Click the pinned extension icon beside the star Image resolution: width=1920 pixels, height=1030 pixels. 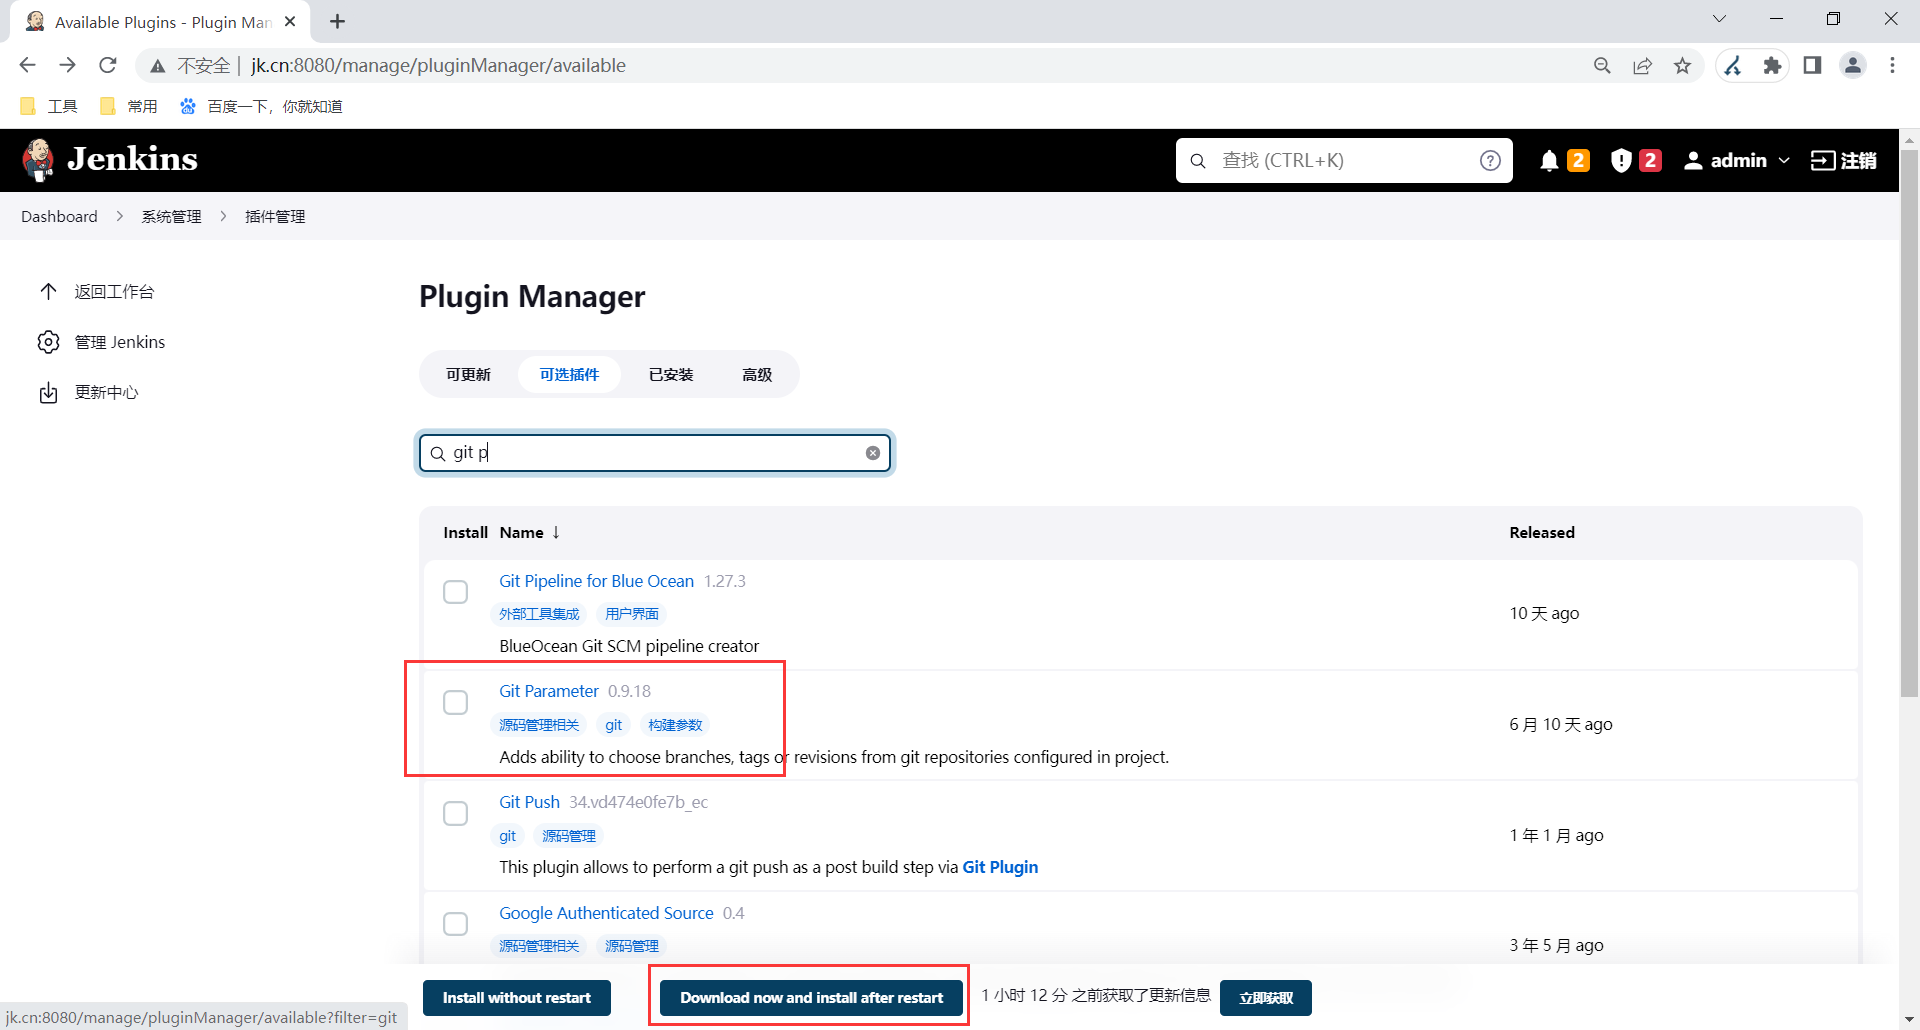1733,65
